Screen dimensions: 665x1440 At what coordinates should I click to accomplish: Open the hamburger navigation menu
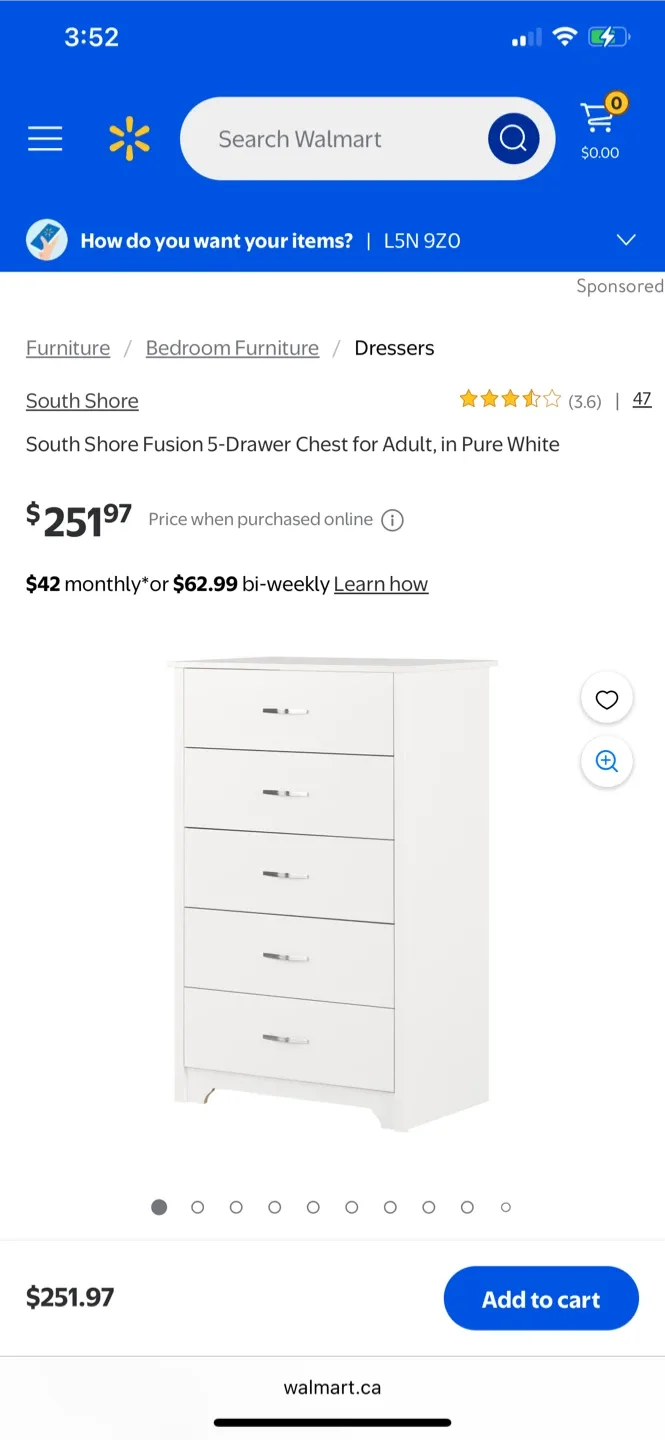point(45,138)
